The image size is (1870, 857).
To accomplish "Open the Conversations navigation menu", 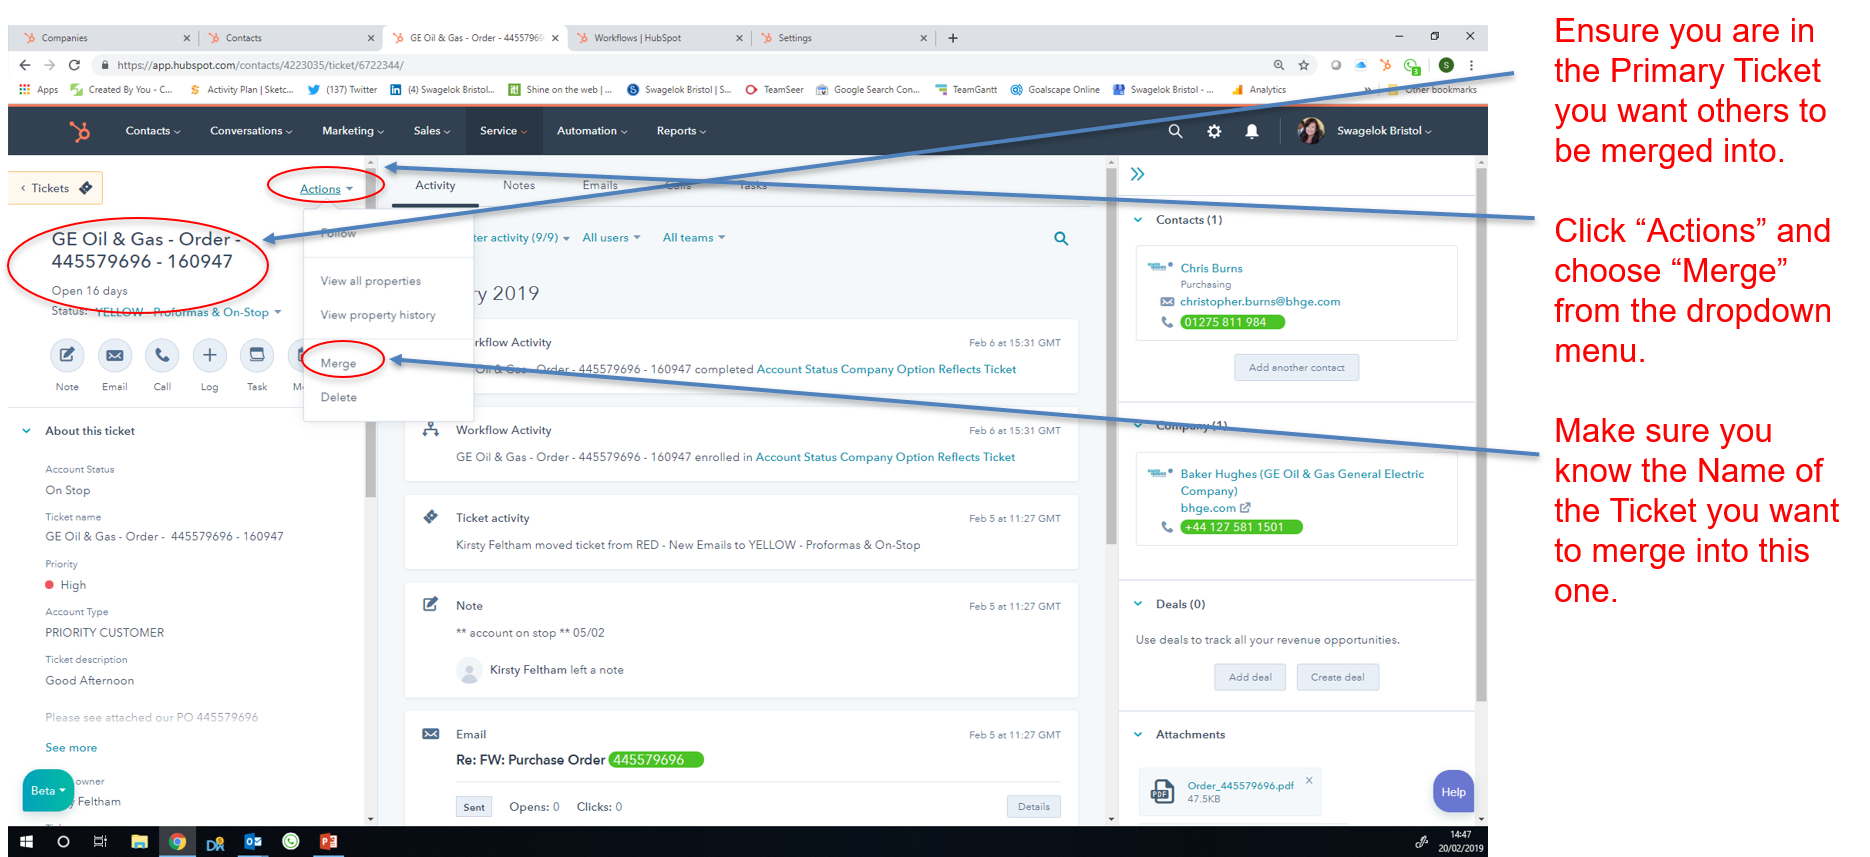I will (251, 131).
